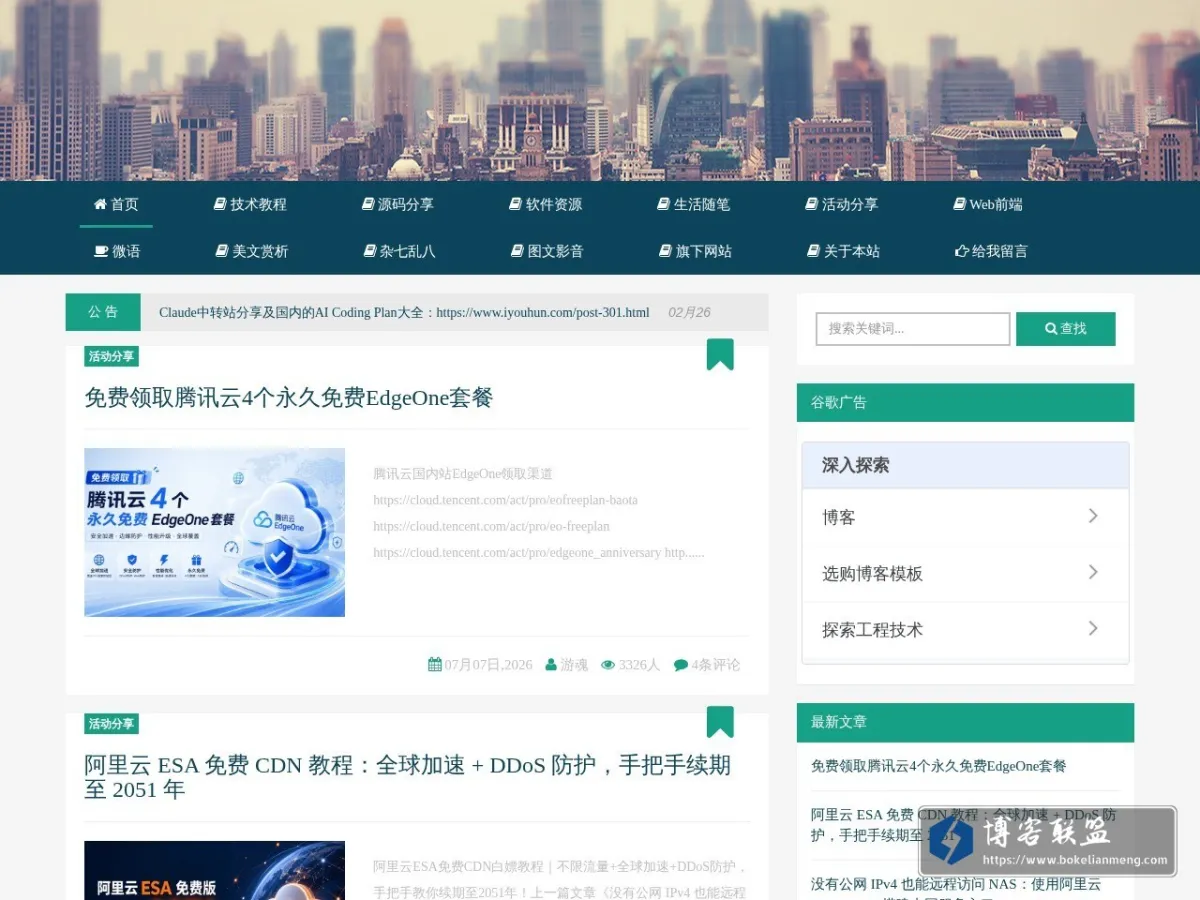Click the 活动分享 tag on the 阿里云 ESA post
This screenshot has width=1200, height=900.
(111, 724)
